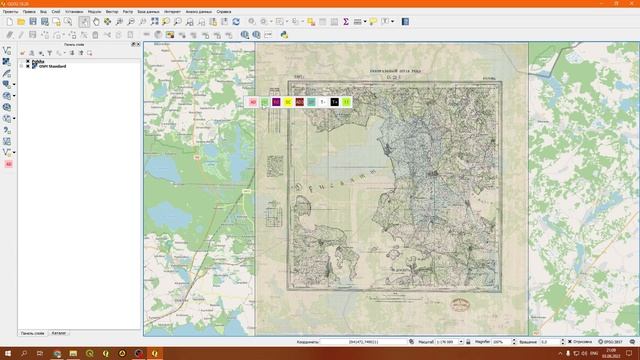Click the coordinates input field

click(x=363, y=342)
